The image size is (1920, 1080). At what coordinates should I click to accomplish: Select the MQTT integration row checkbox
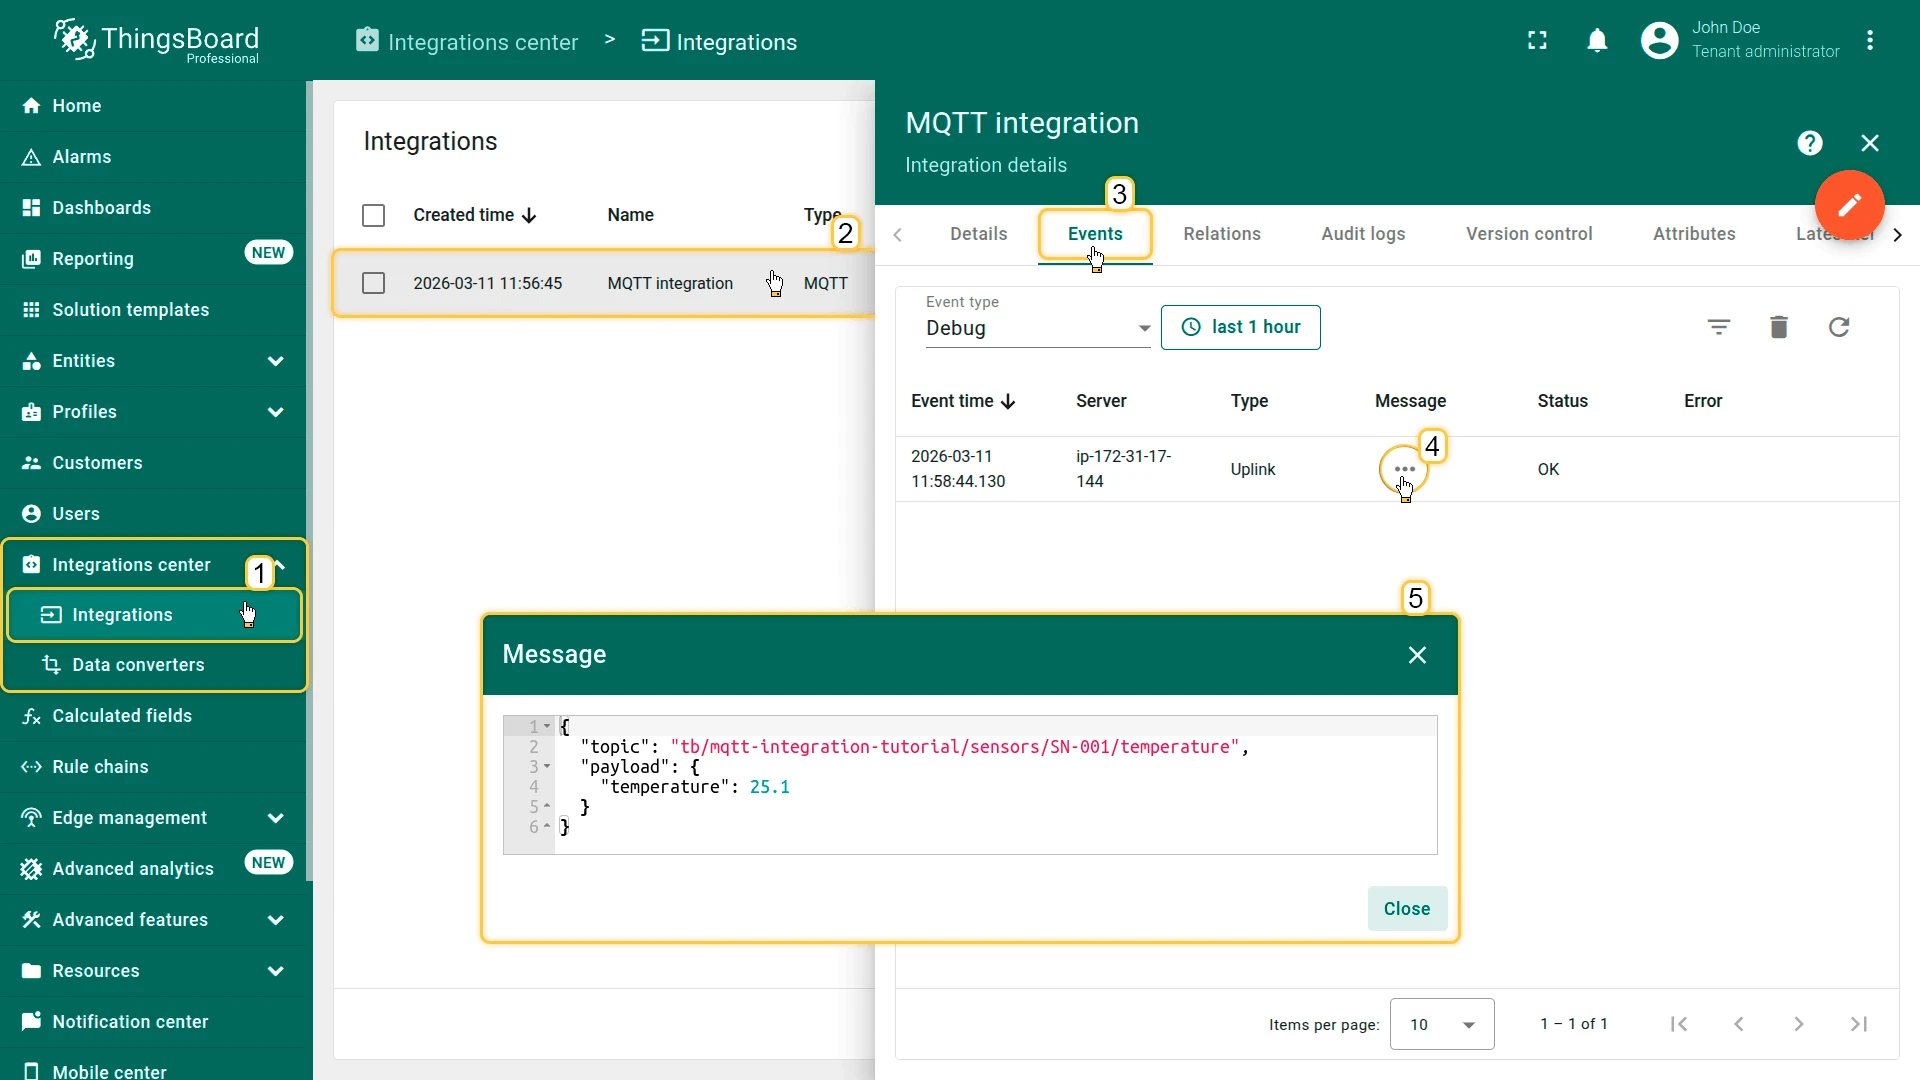click(x=373, y=283)
